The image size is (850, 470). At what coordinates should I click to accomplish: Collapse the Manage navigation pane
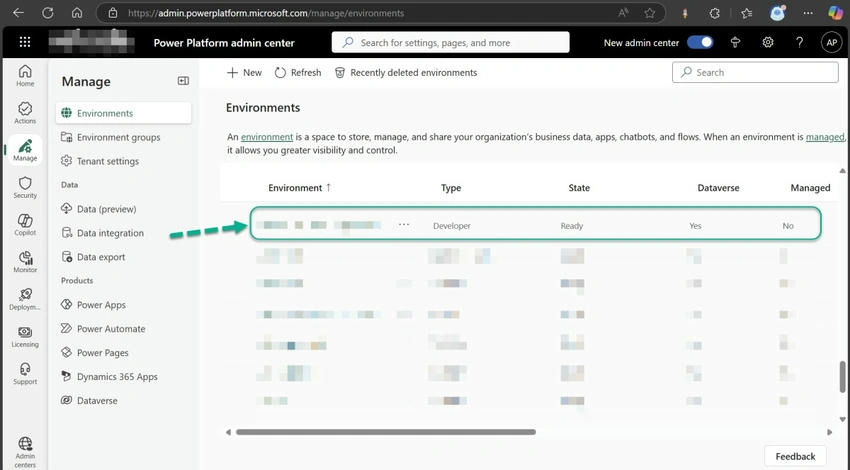183,81
